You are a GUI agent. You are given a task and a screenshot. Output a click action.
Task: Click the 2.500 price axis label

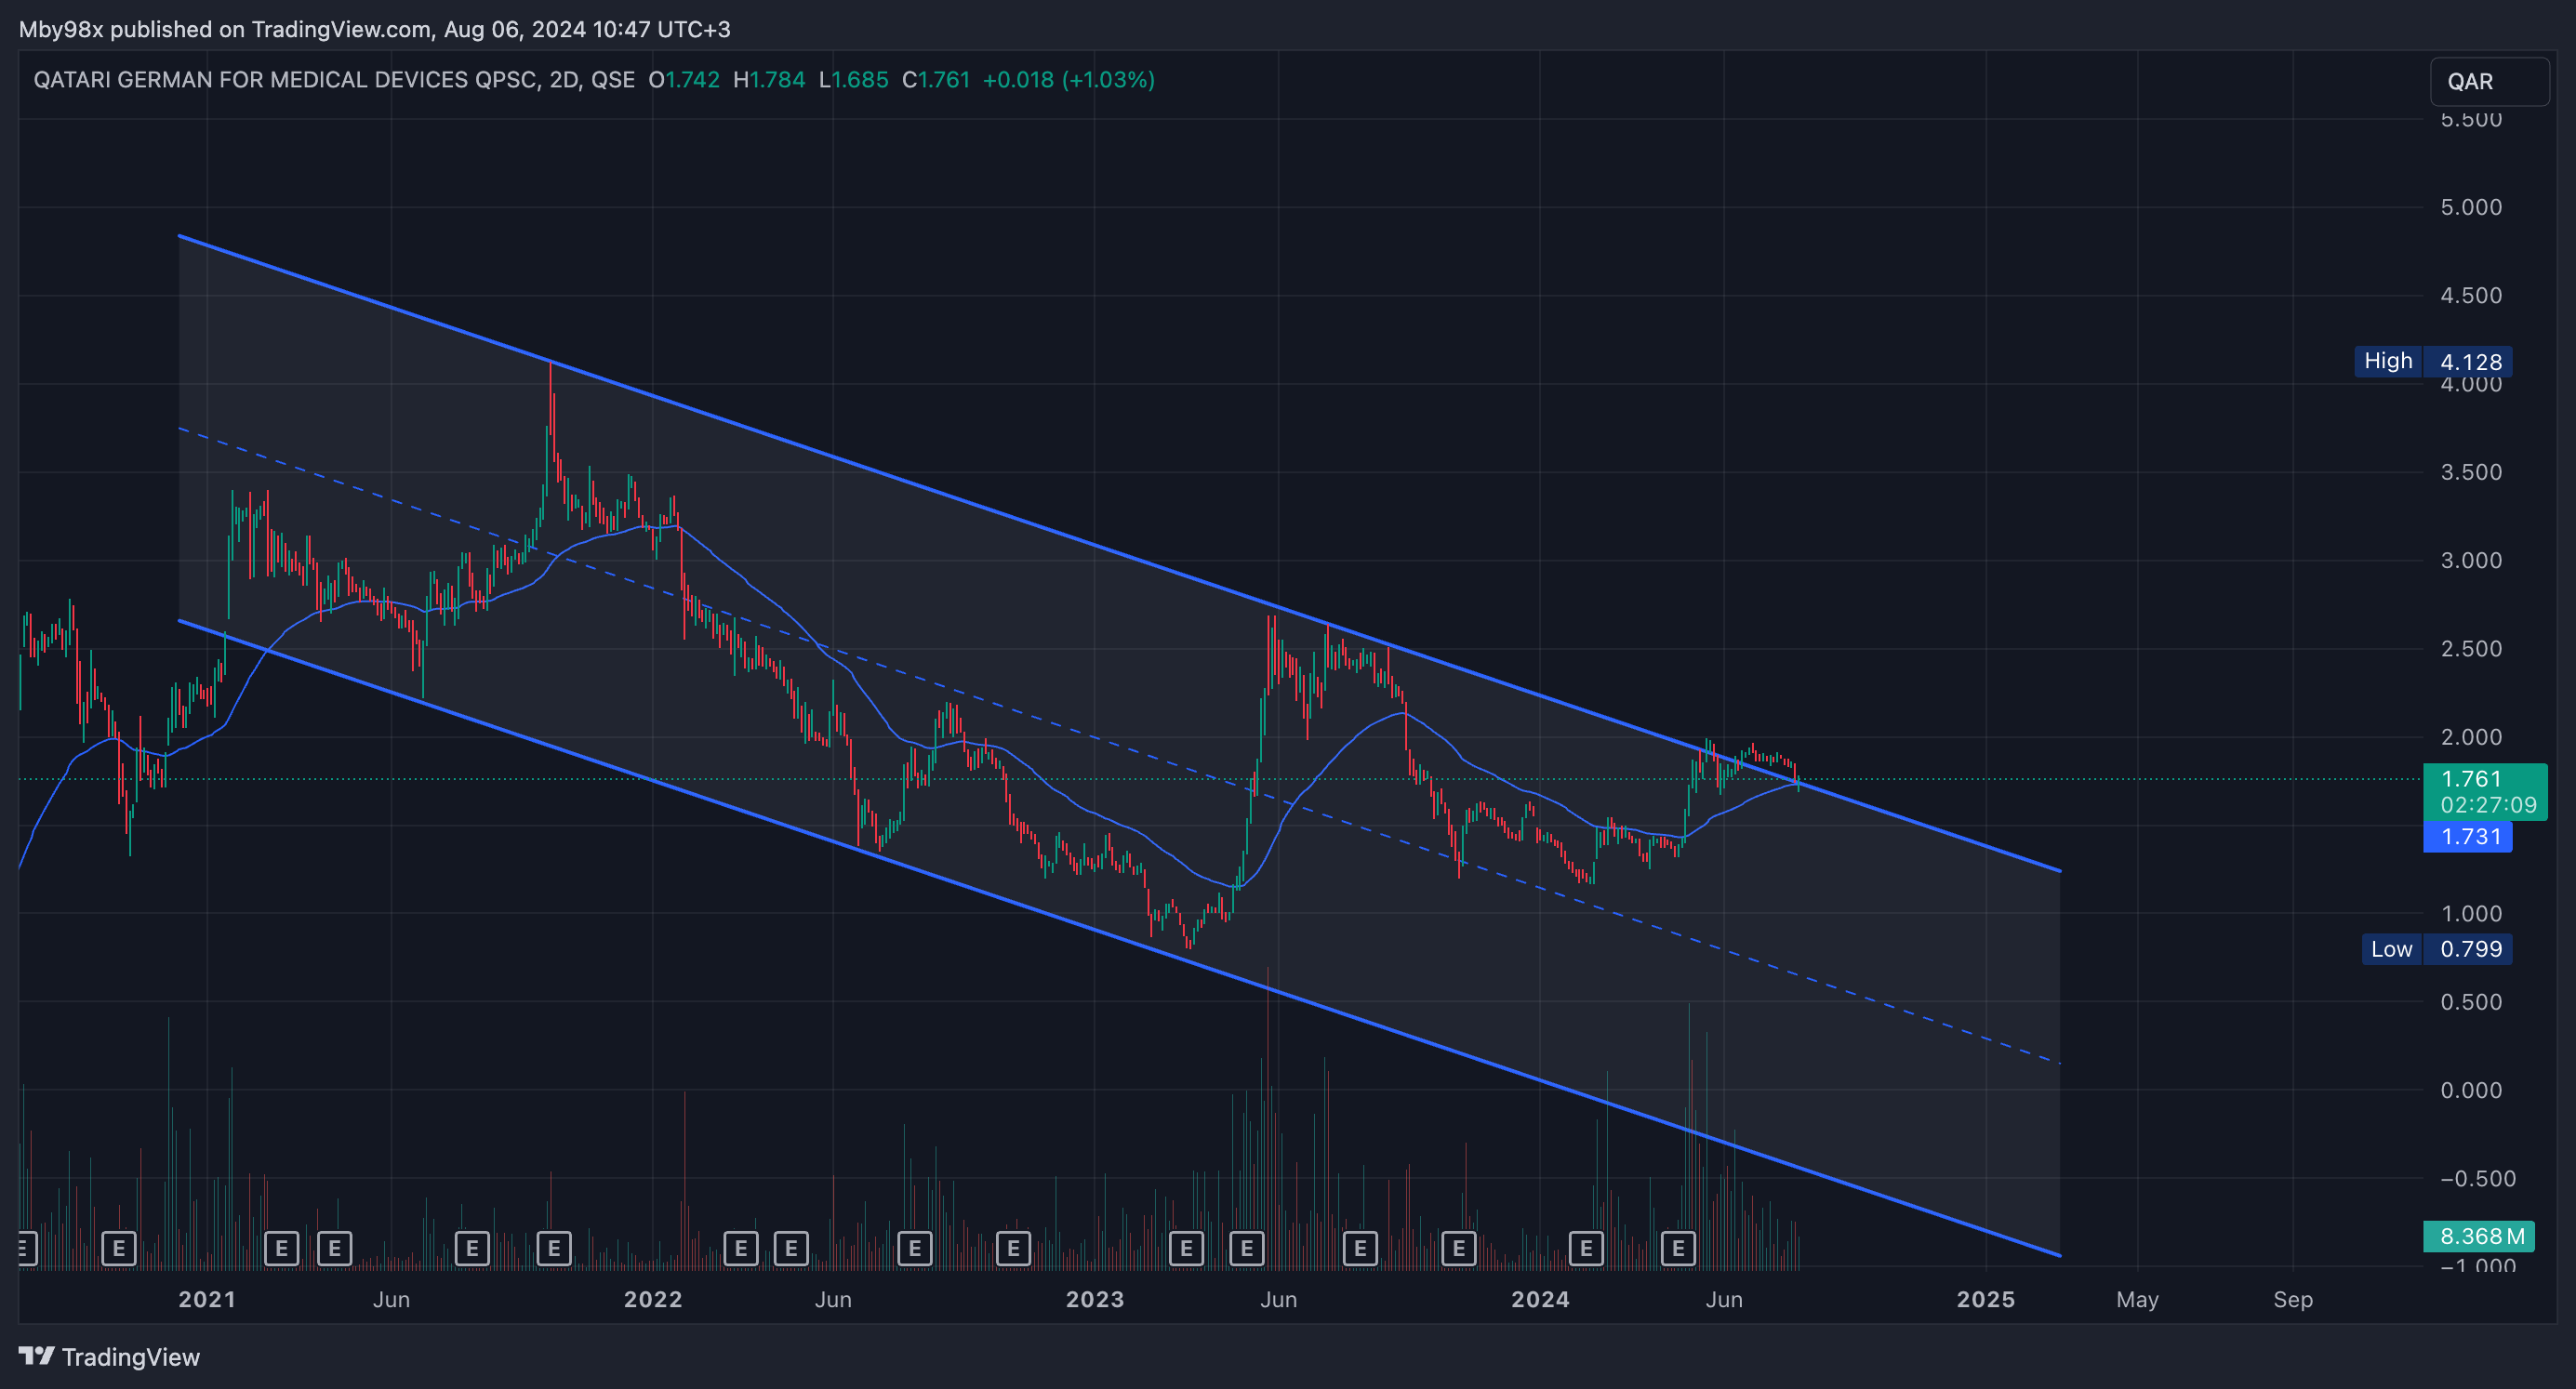(2471, 648)
